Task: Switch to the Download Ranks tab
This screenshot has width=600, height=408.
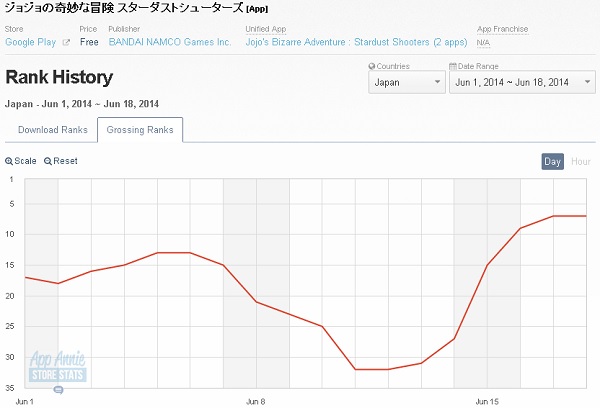Action: coord(52,129)
